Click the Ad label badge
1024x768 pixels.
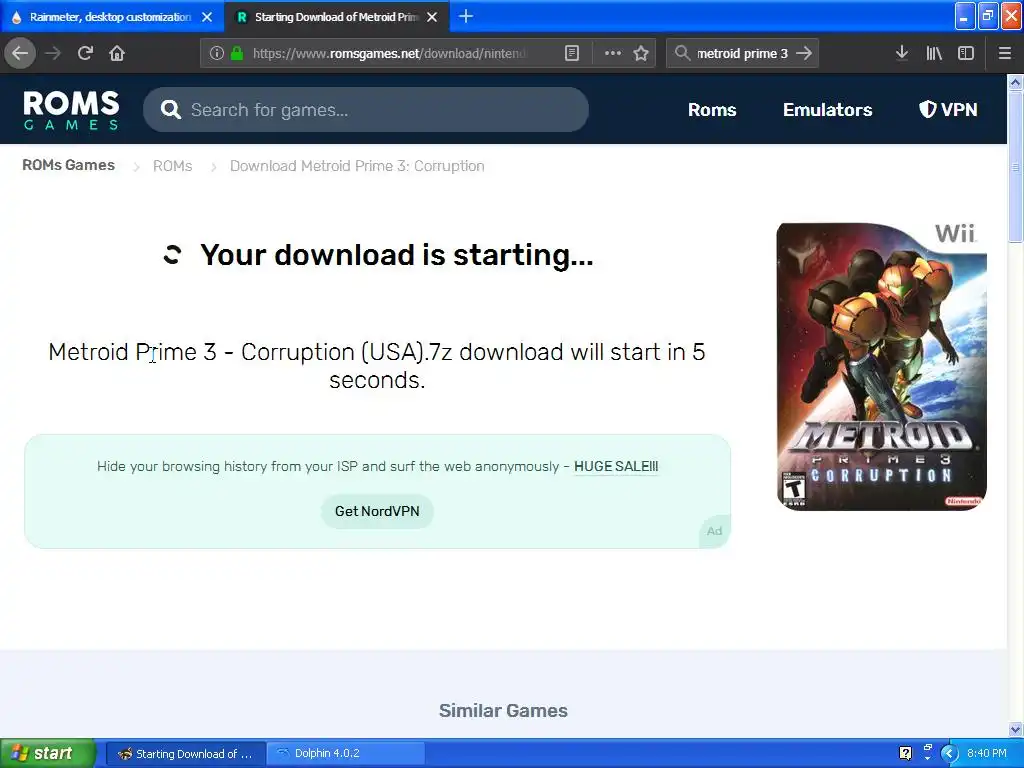[x=714, y=531]
